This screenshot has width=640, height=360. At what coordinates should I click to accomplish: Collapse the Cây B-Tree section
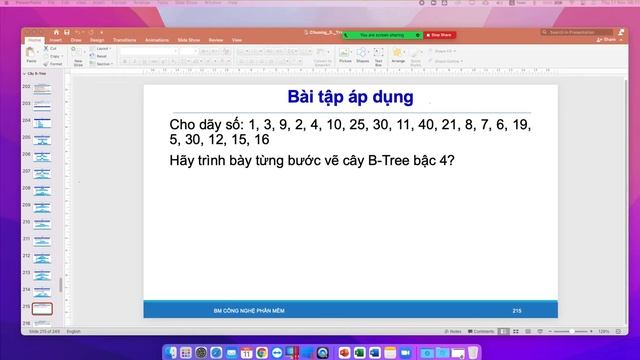(24, 74)
